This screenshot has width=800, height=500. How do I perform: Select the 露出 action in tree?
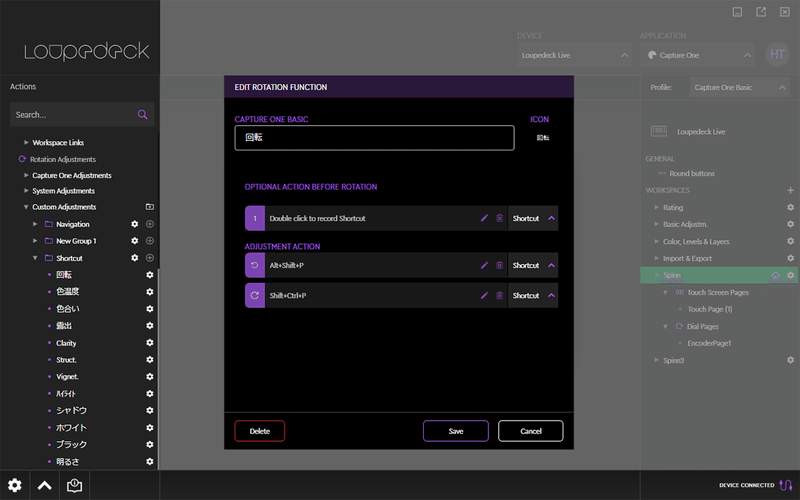click(x=64, y=326)
